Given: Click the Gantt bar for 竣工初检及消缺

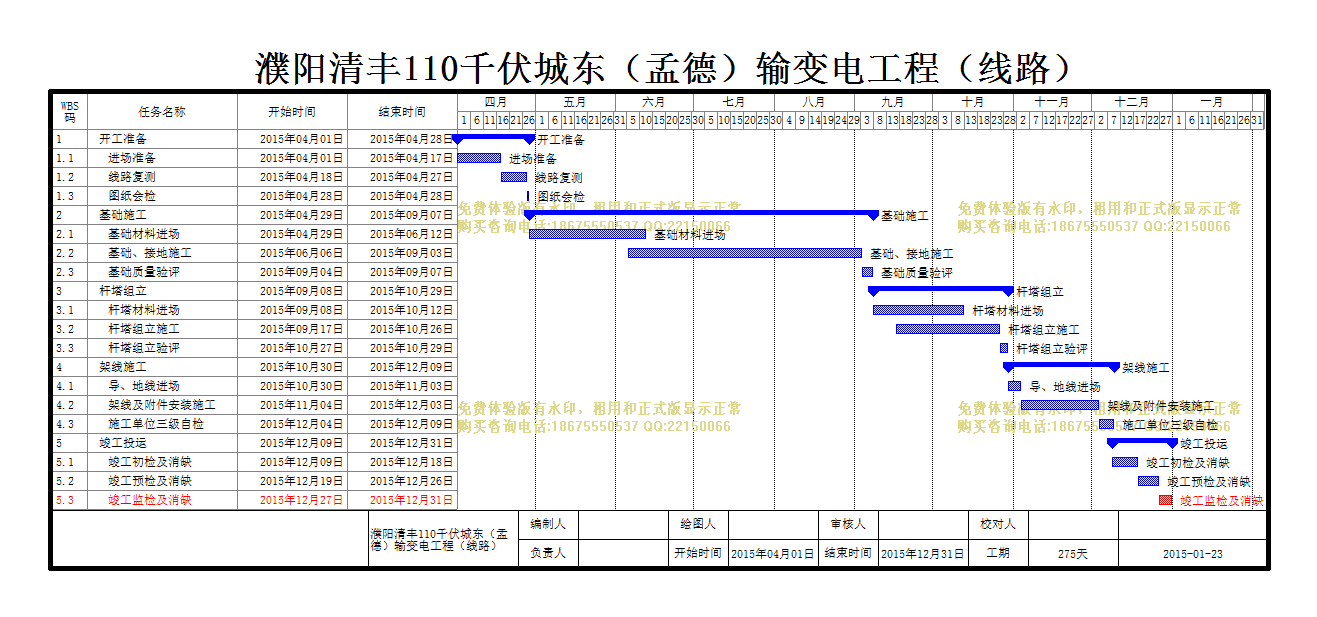Looking at the screenshot, I should 1125,462.
